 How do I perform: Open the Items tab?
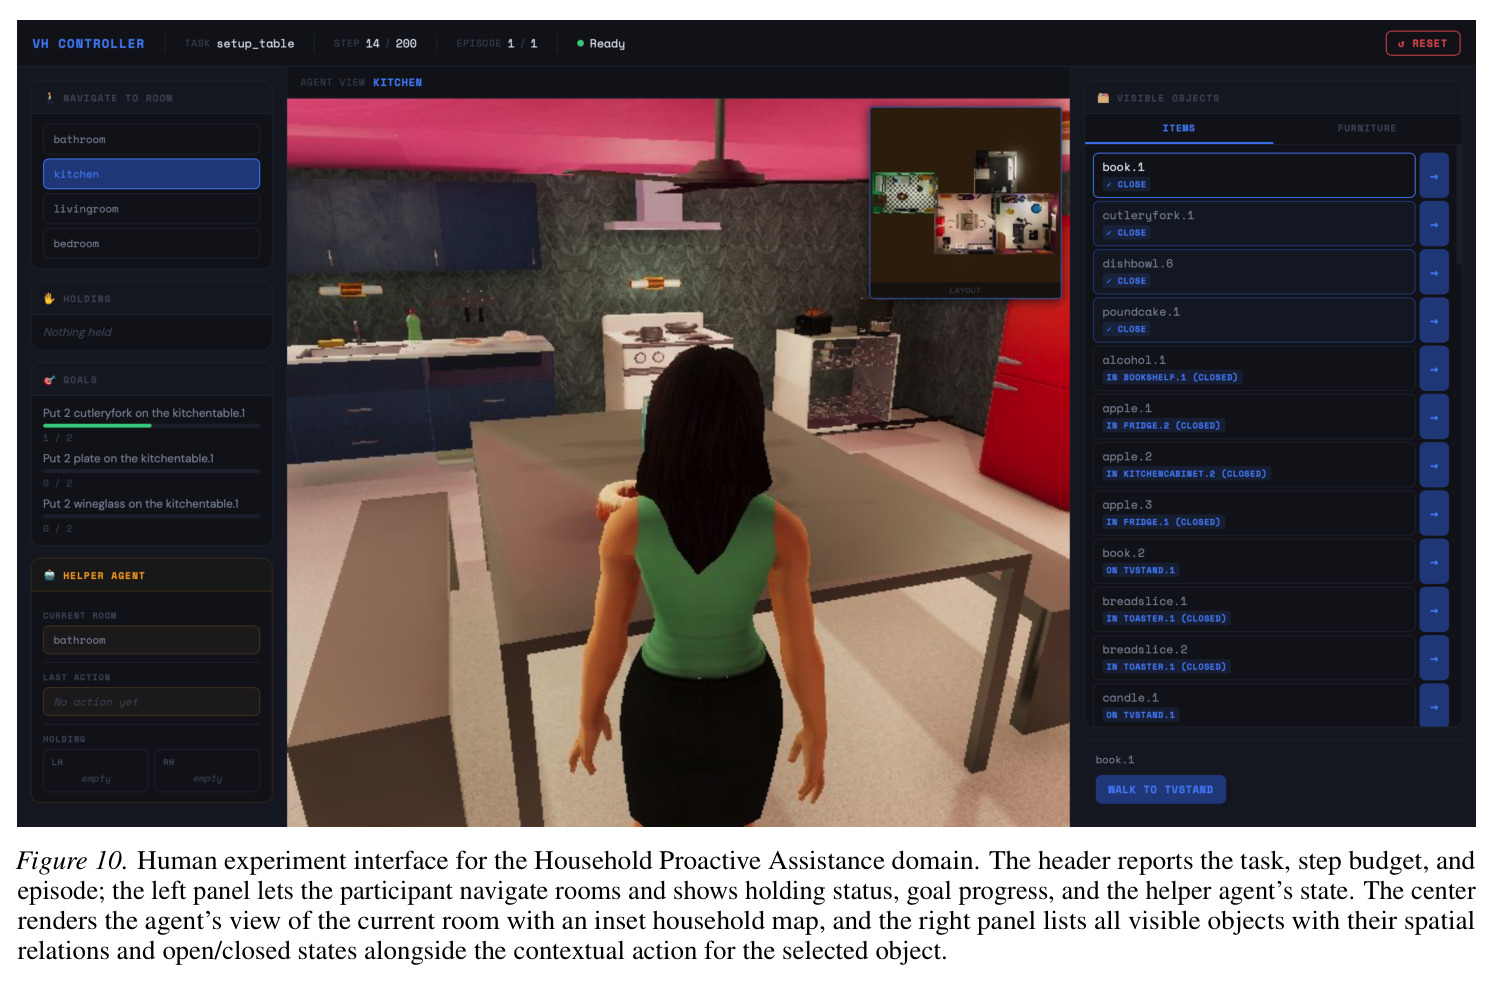coord(1179,128)
